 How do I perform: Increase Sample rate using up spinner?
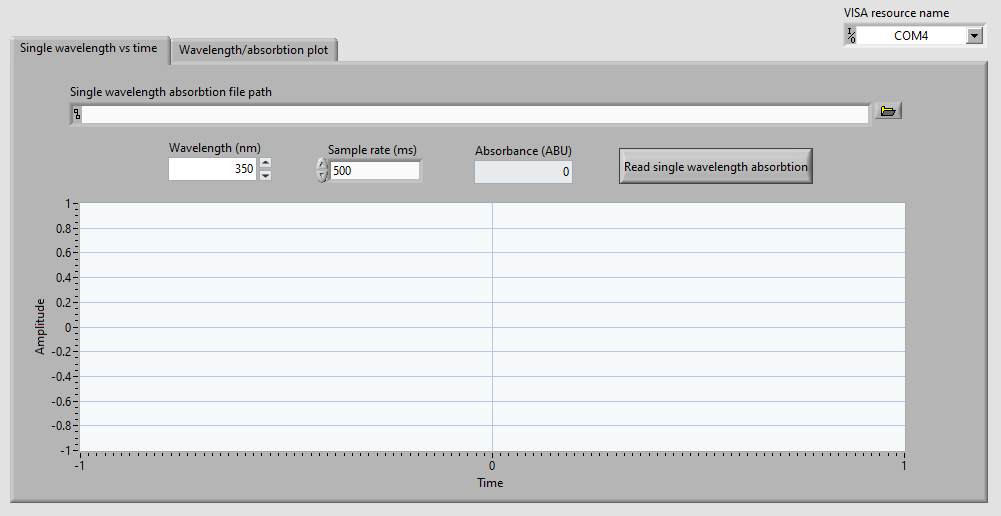[x=322, y=165]
